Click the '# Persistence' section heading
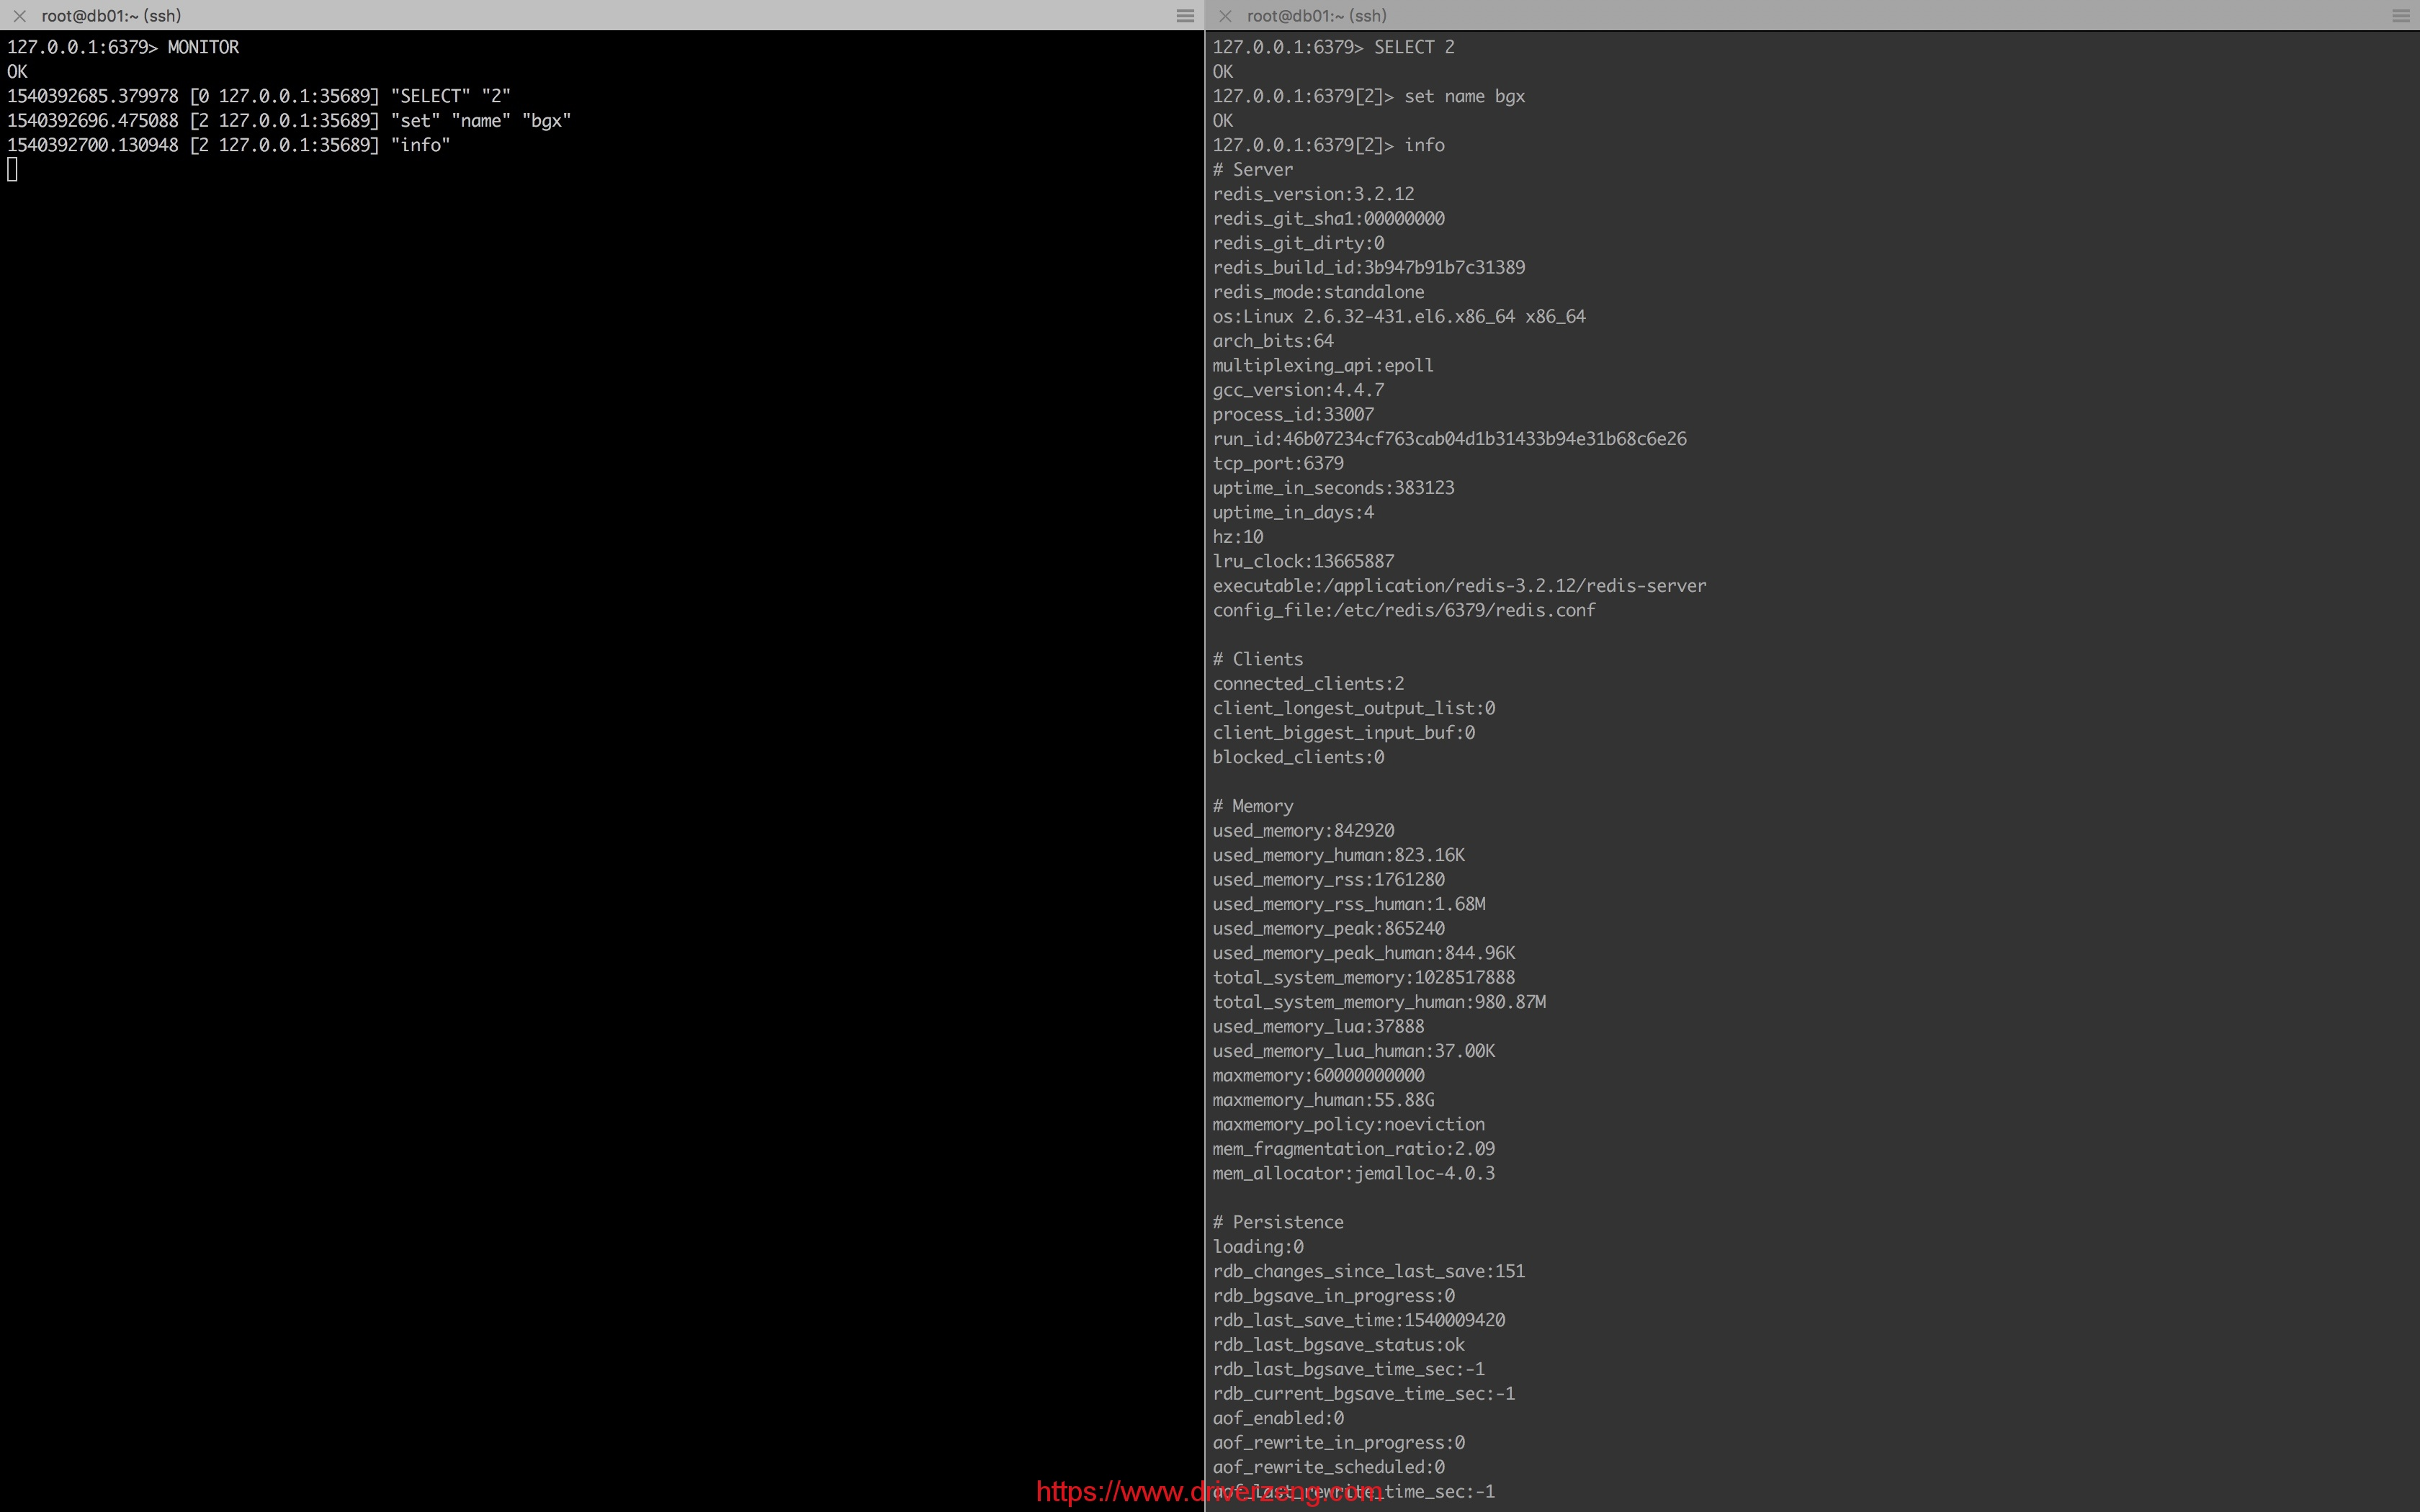 tap(1279, 1223)
